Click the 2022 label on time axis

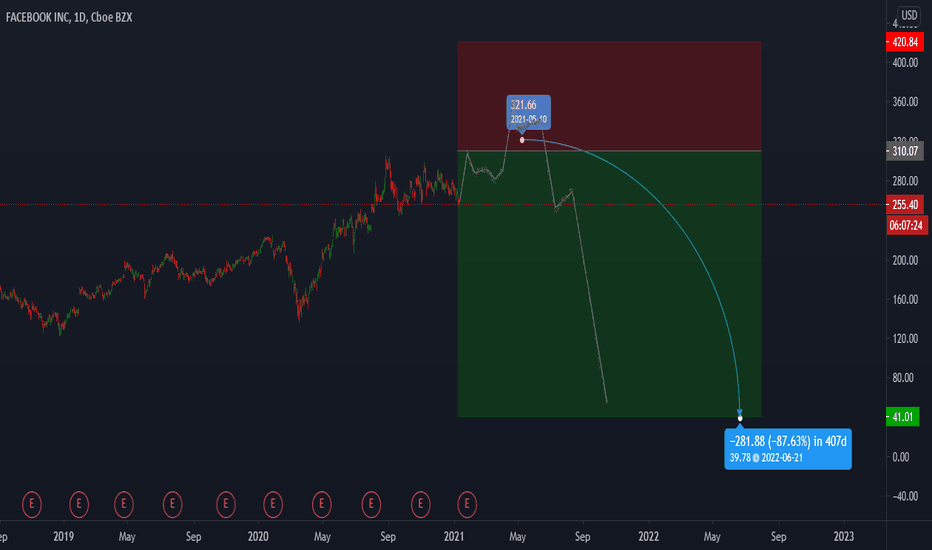tap(648, 536)
